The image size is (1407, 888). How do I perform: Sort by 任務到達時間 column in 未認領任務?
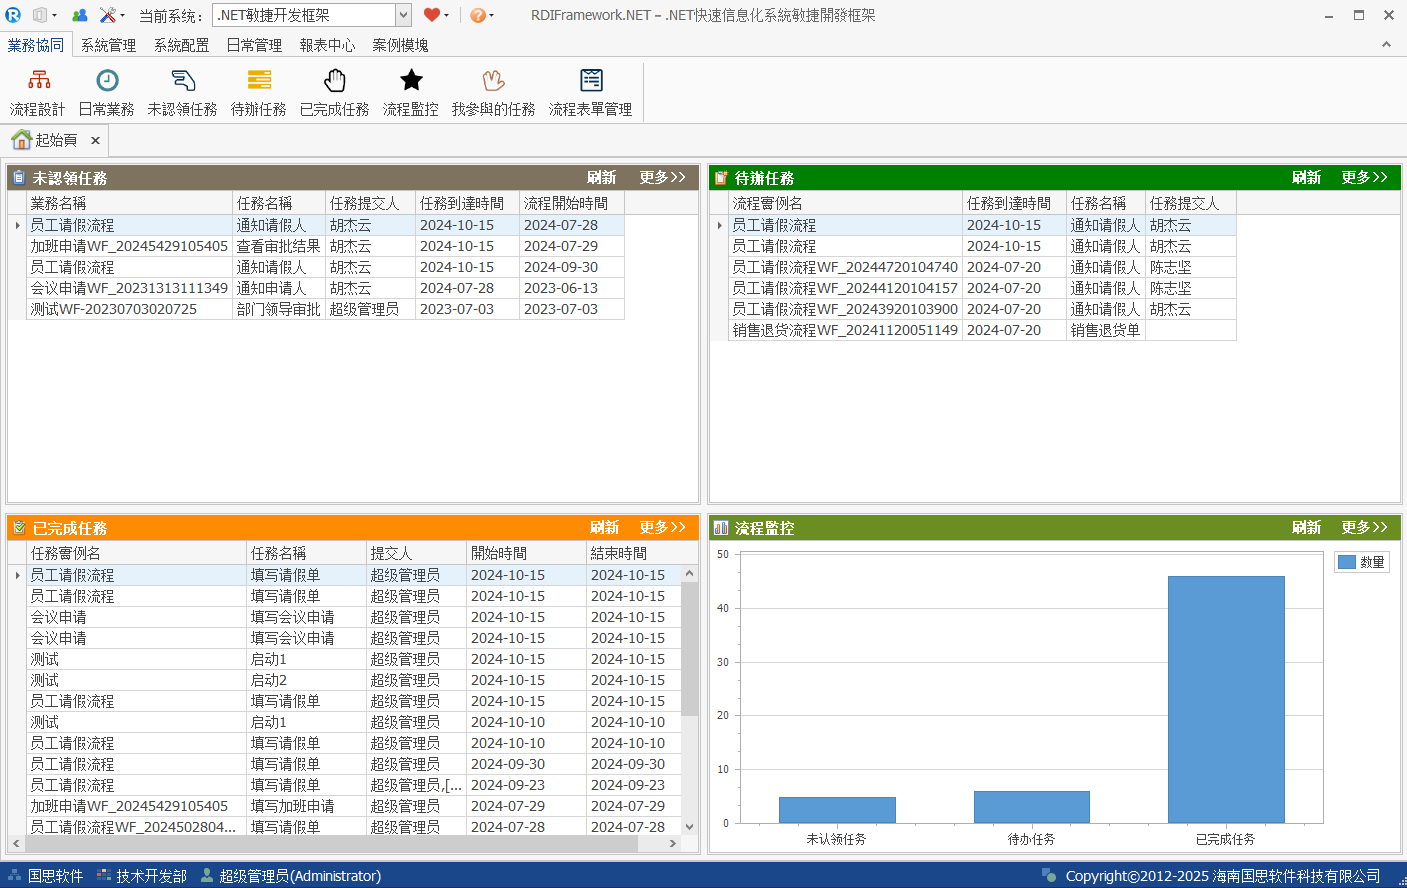462,203
